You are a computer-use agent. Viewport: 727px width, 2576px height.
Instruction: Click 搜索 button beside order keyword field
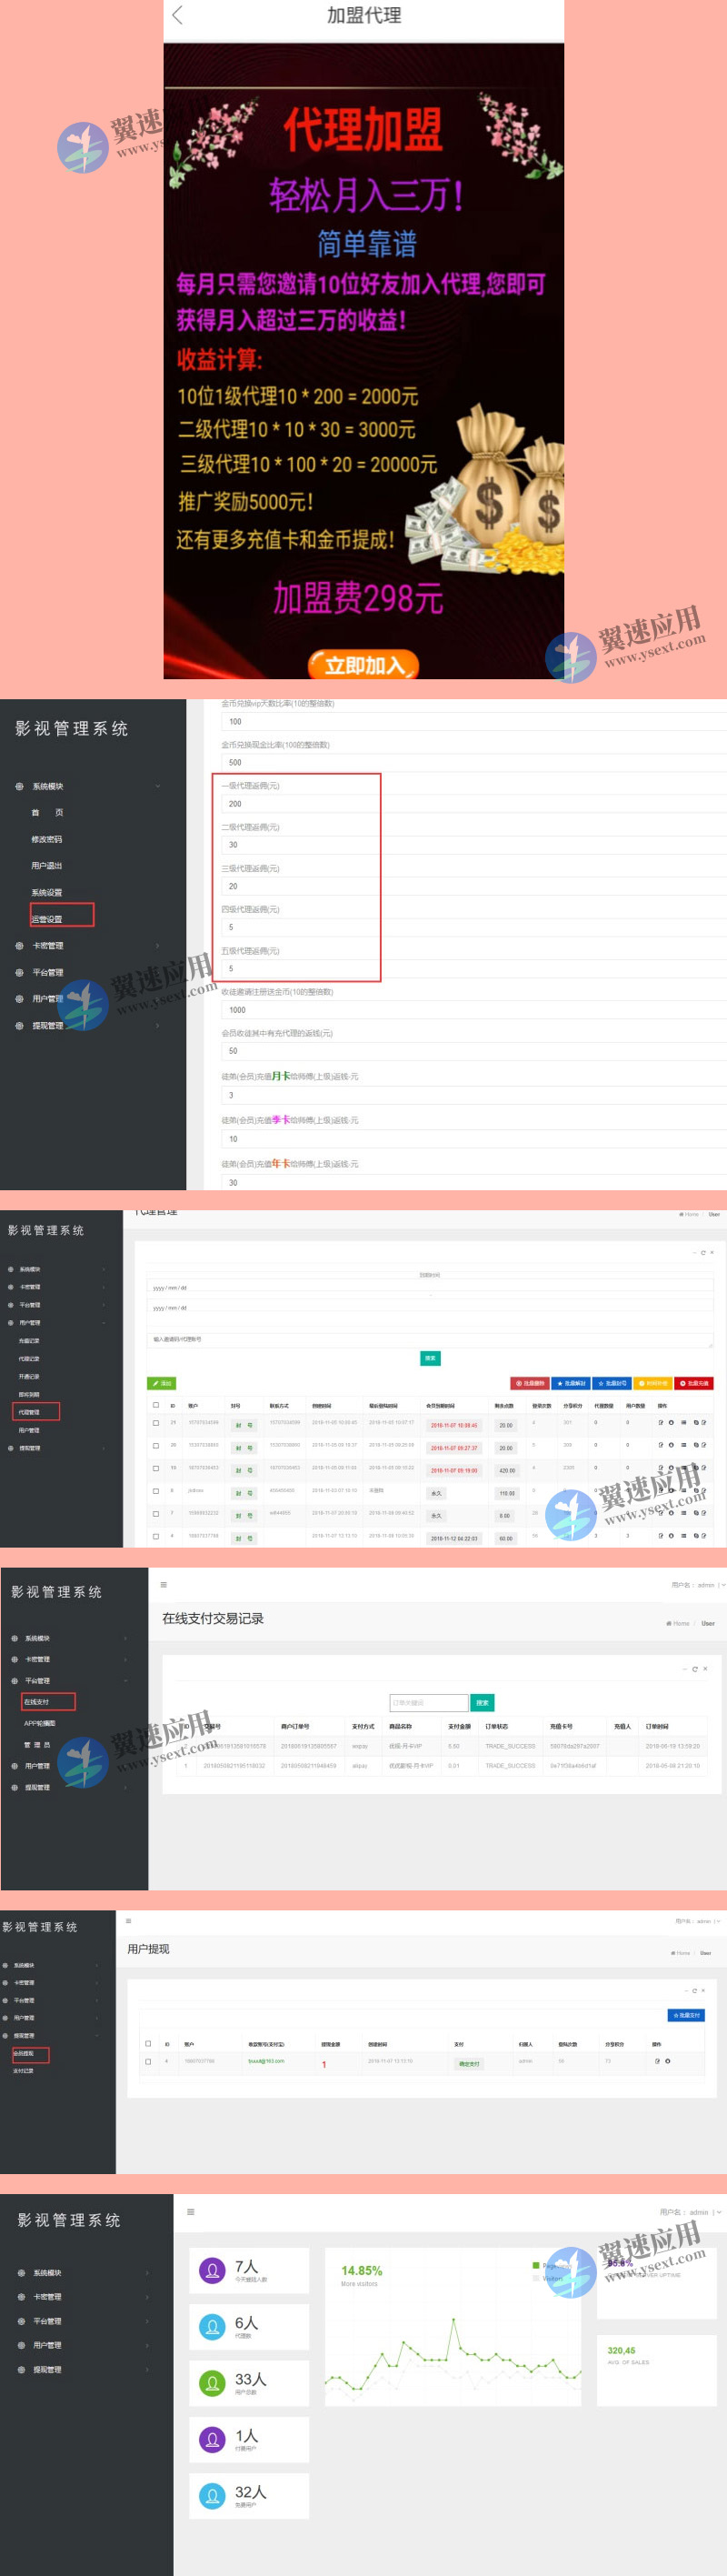pos(482,1702)
